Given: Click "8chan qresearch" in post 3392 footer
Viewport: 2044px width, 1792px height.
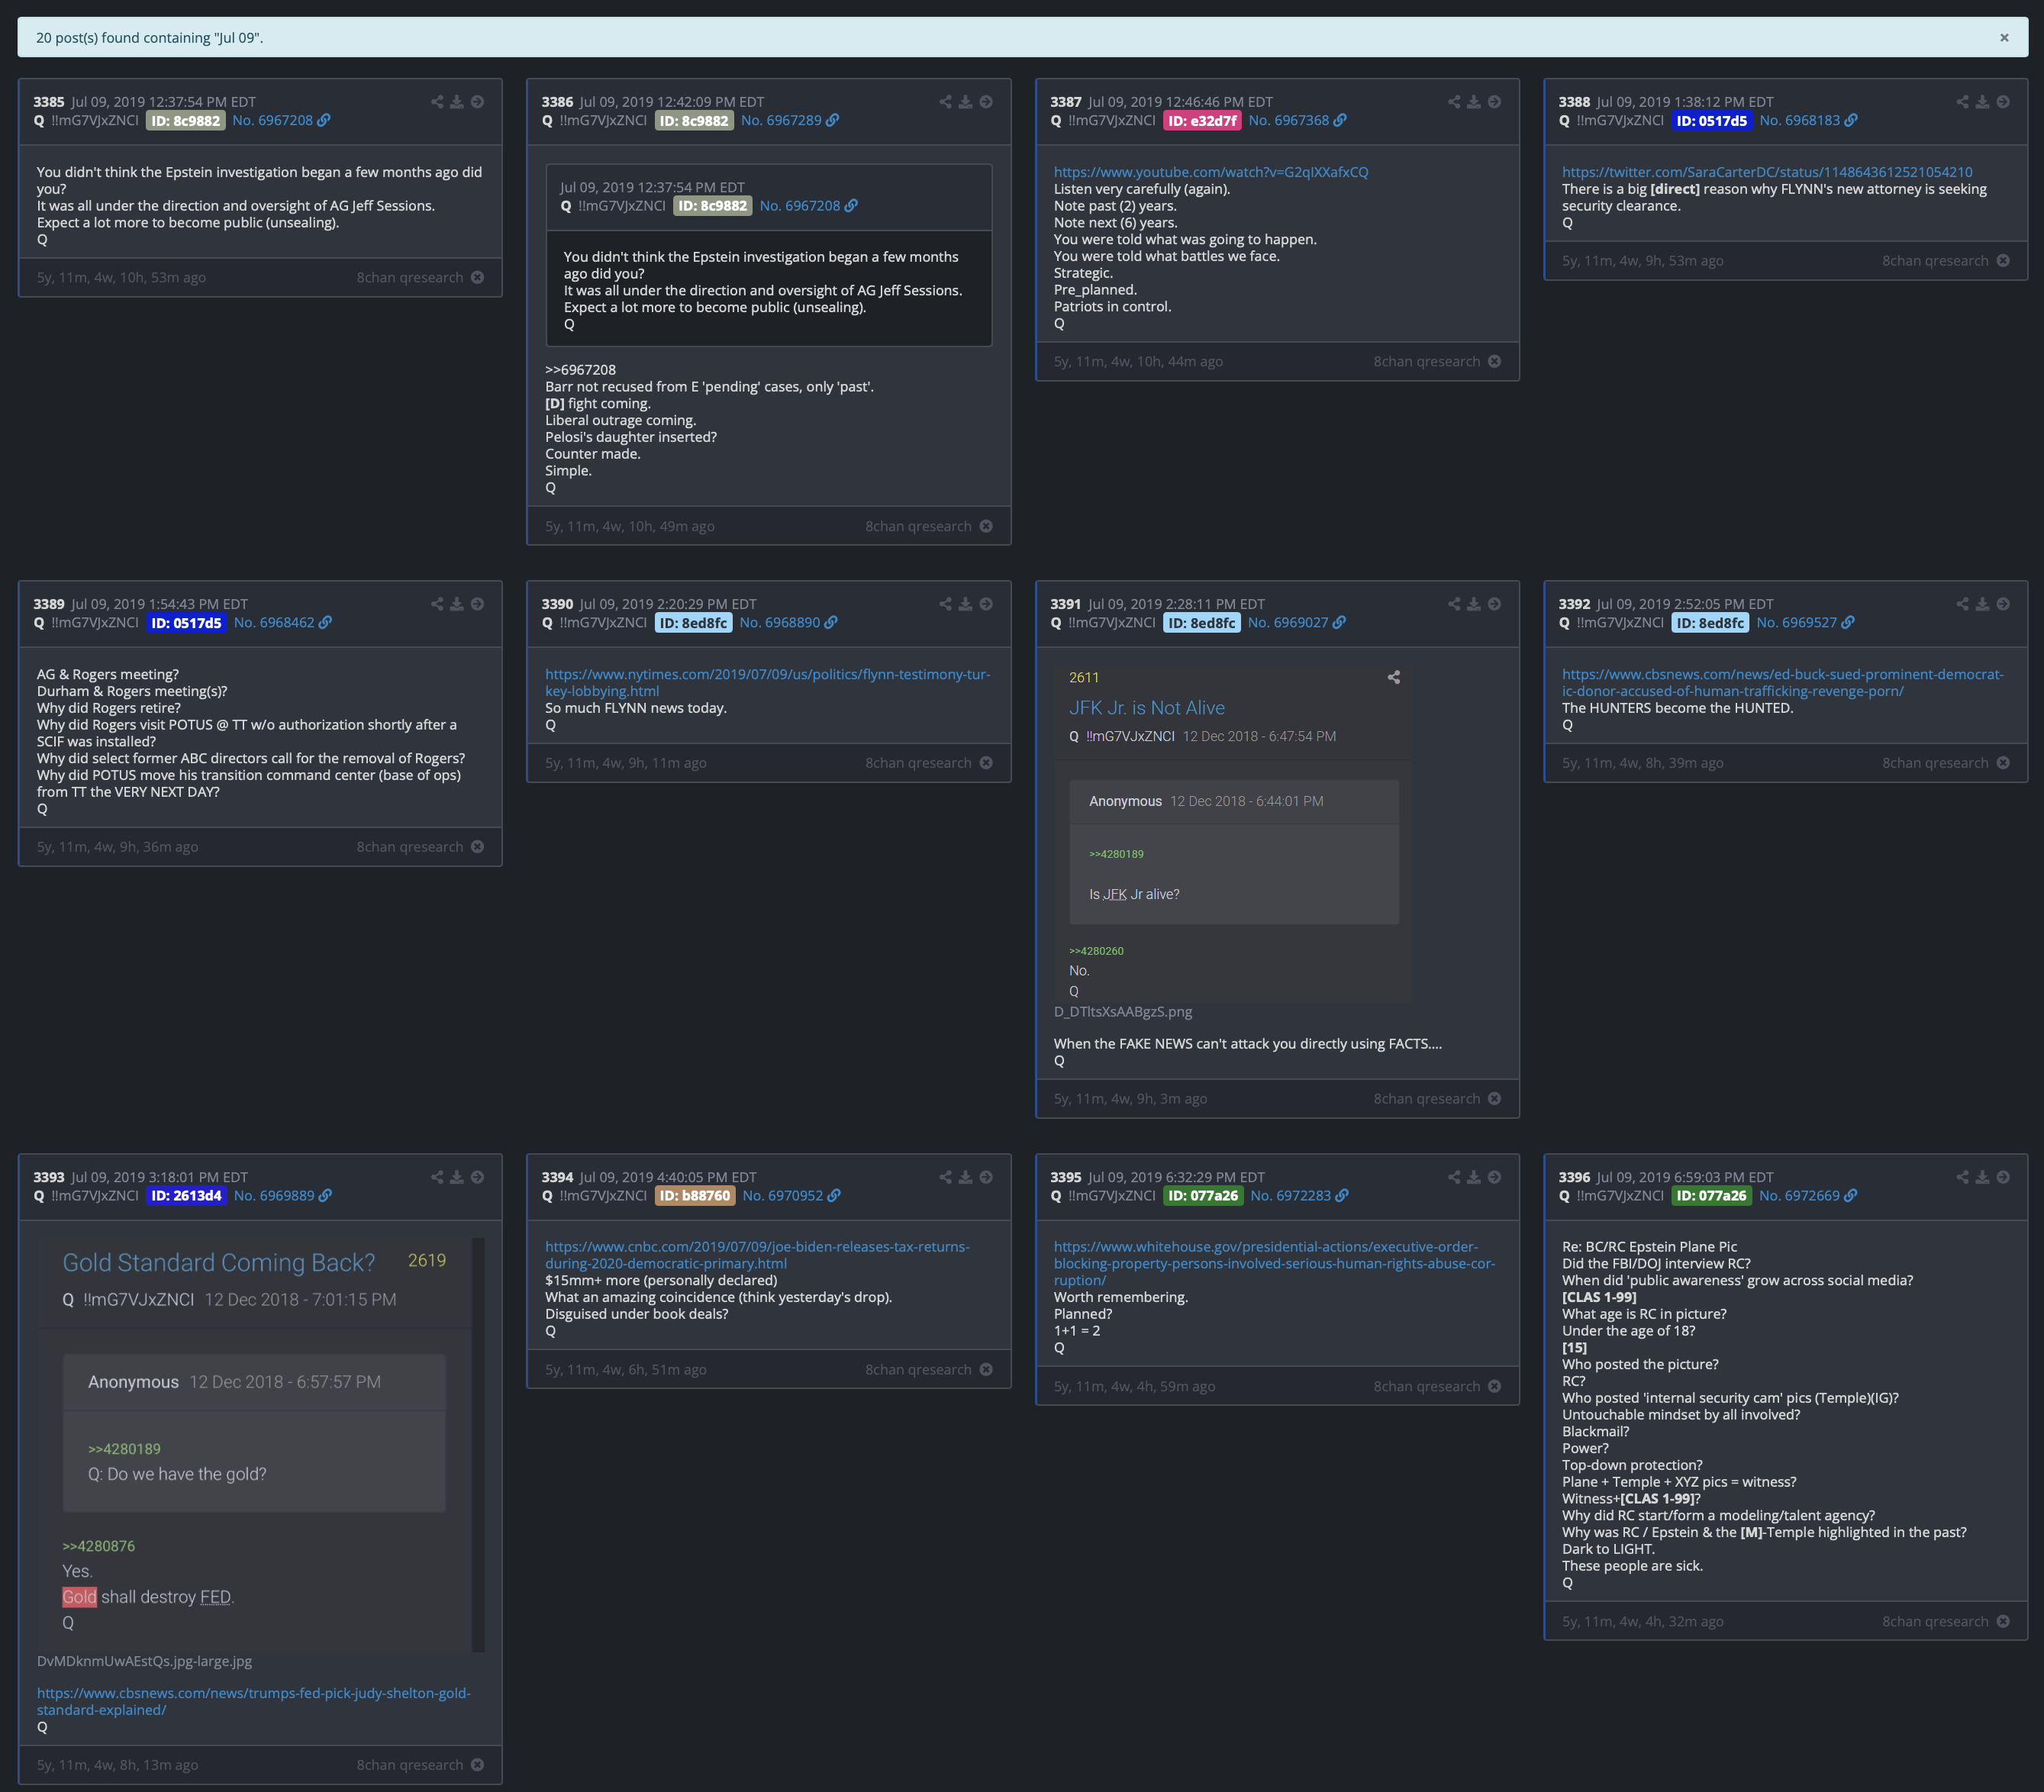Looking at the screenshot, I should 1935,763.
